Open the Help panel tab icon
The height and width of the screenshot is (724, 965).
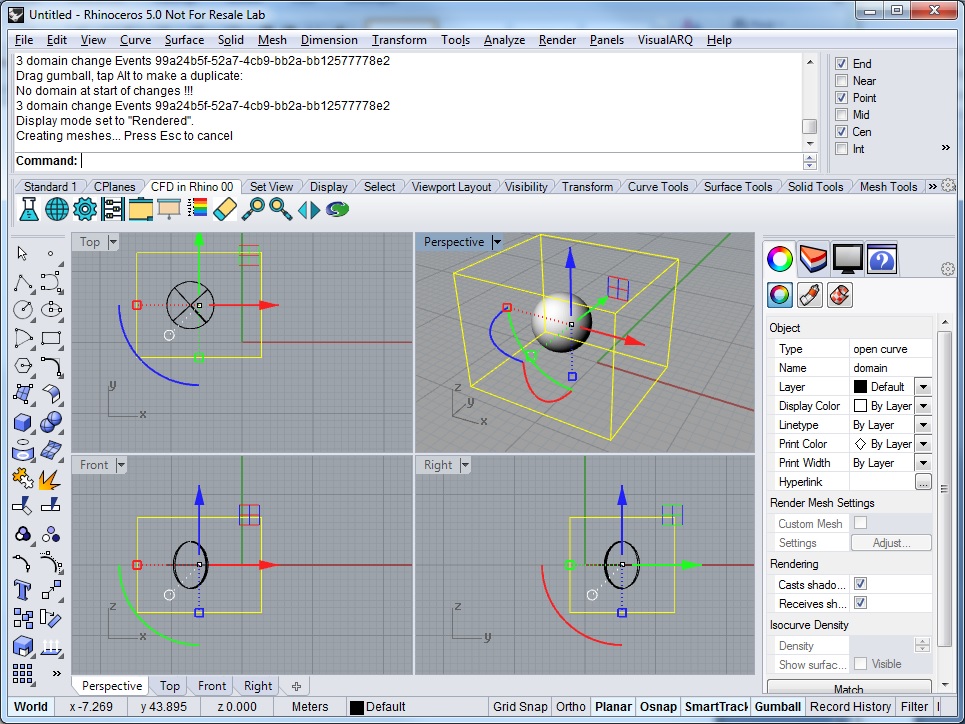click(x=882, y=259)
